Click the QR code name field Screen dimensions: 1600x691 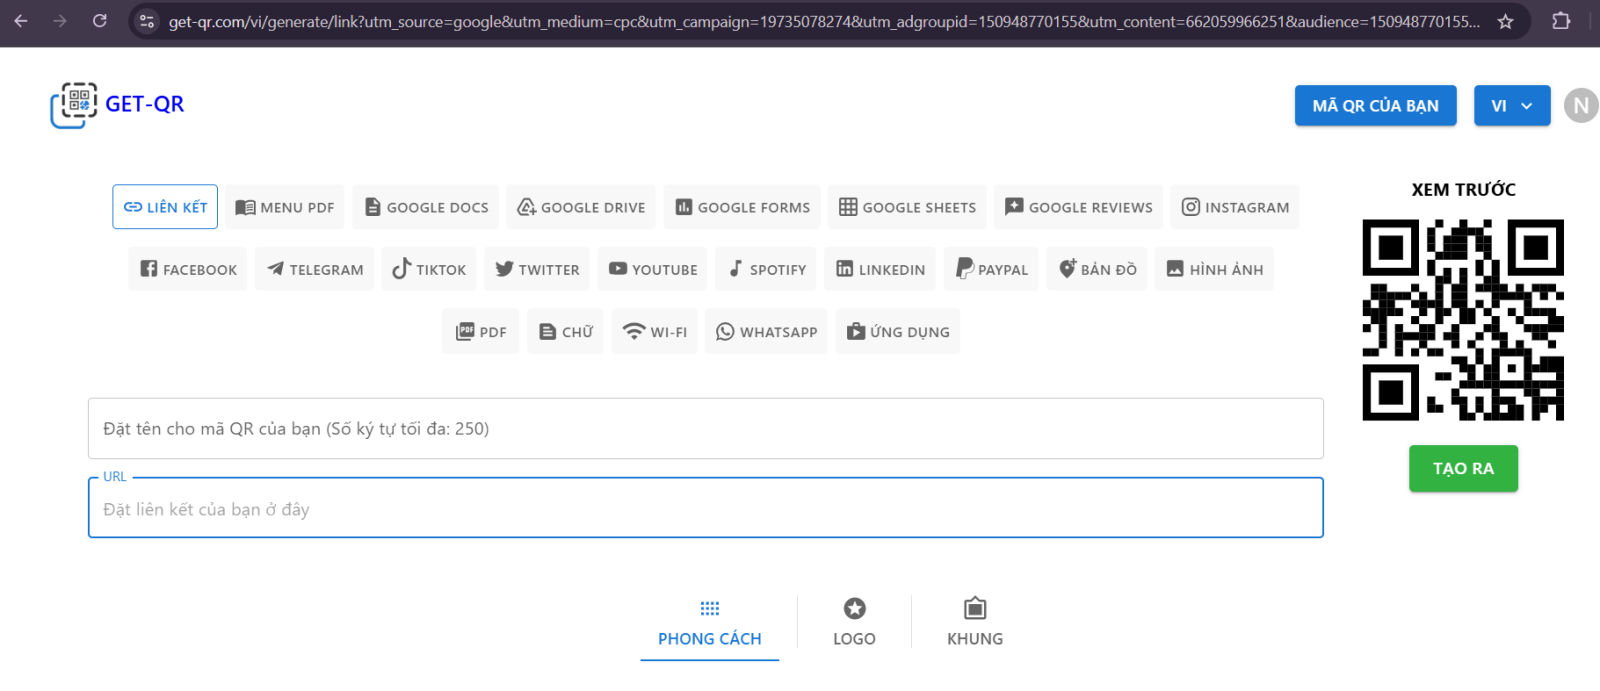(705, 429)
